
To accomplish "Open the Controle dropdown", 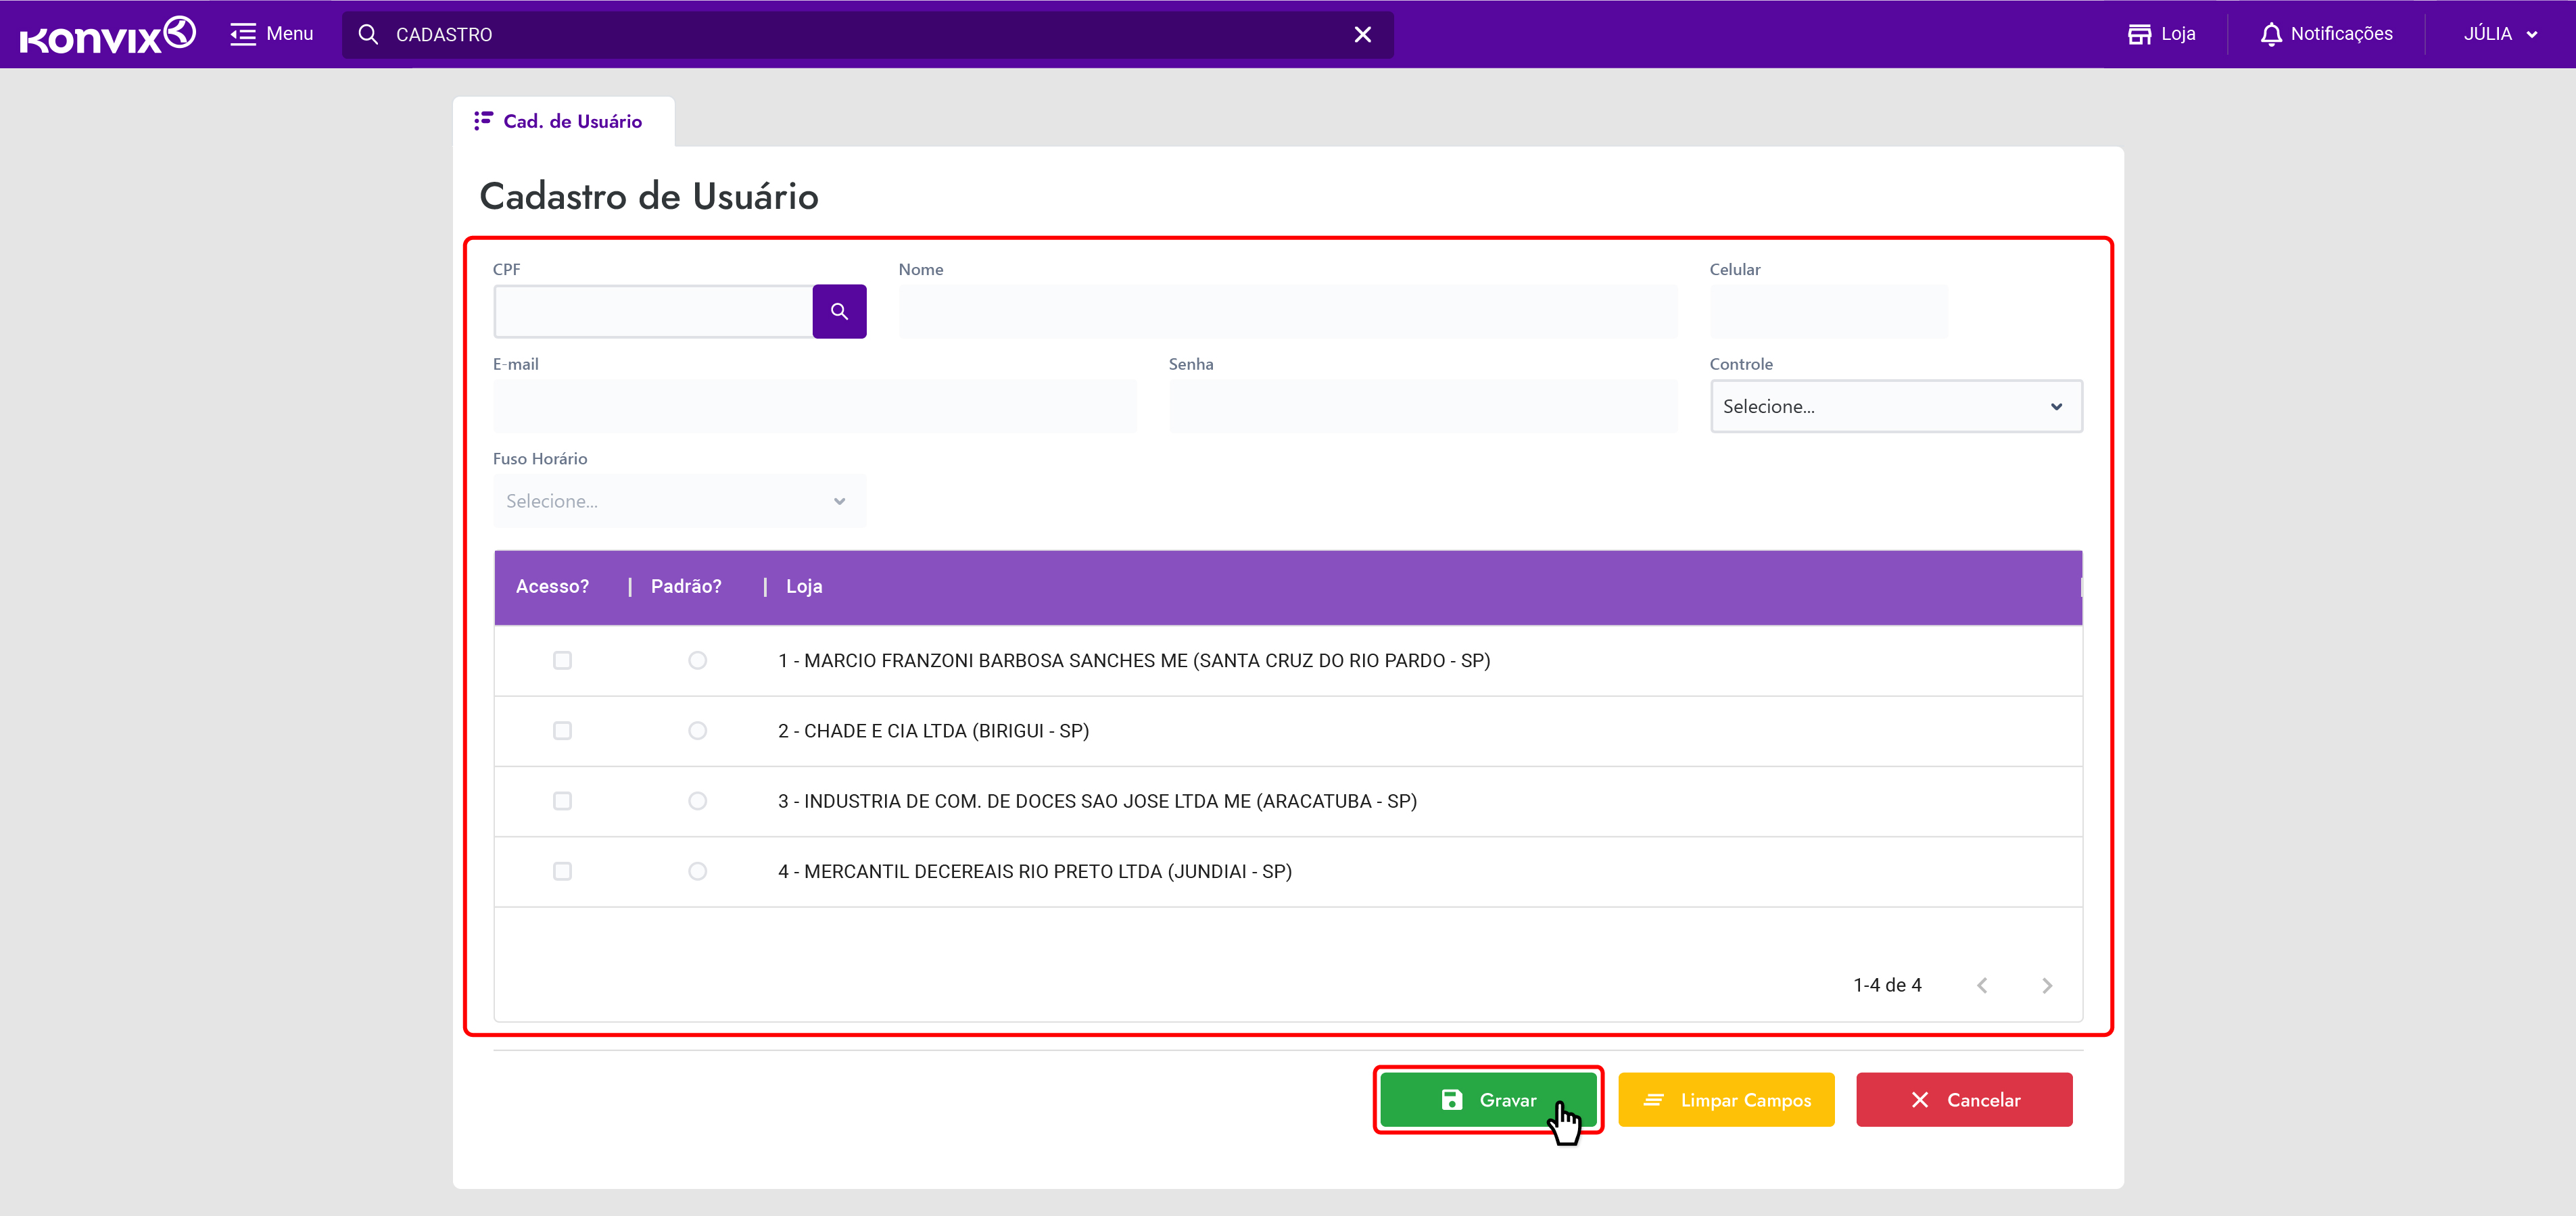I will pyautogui.click(x=1895, y=406).
